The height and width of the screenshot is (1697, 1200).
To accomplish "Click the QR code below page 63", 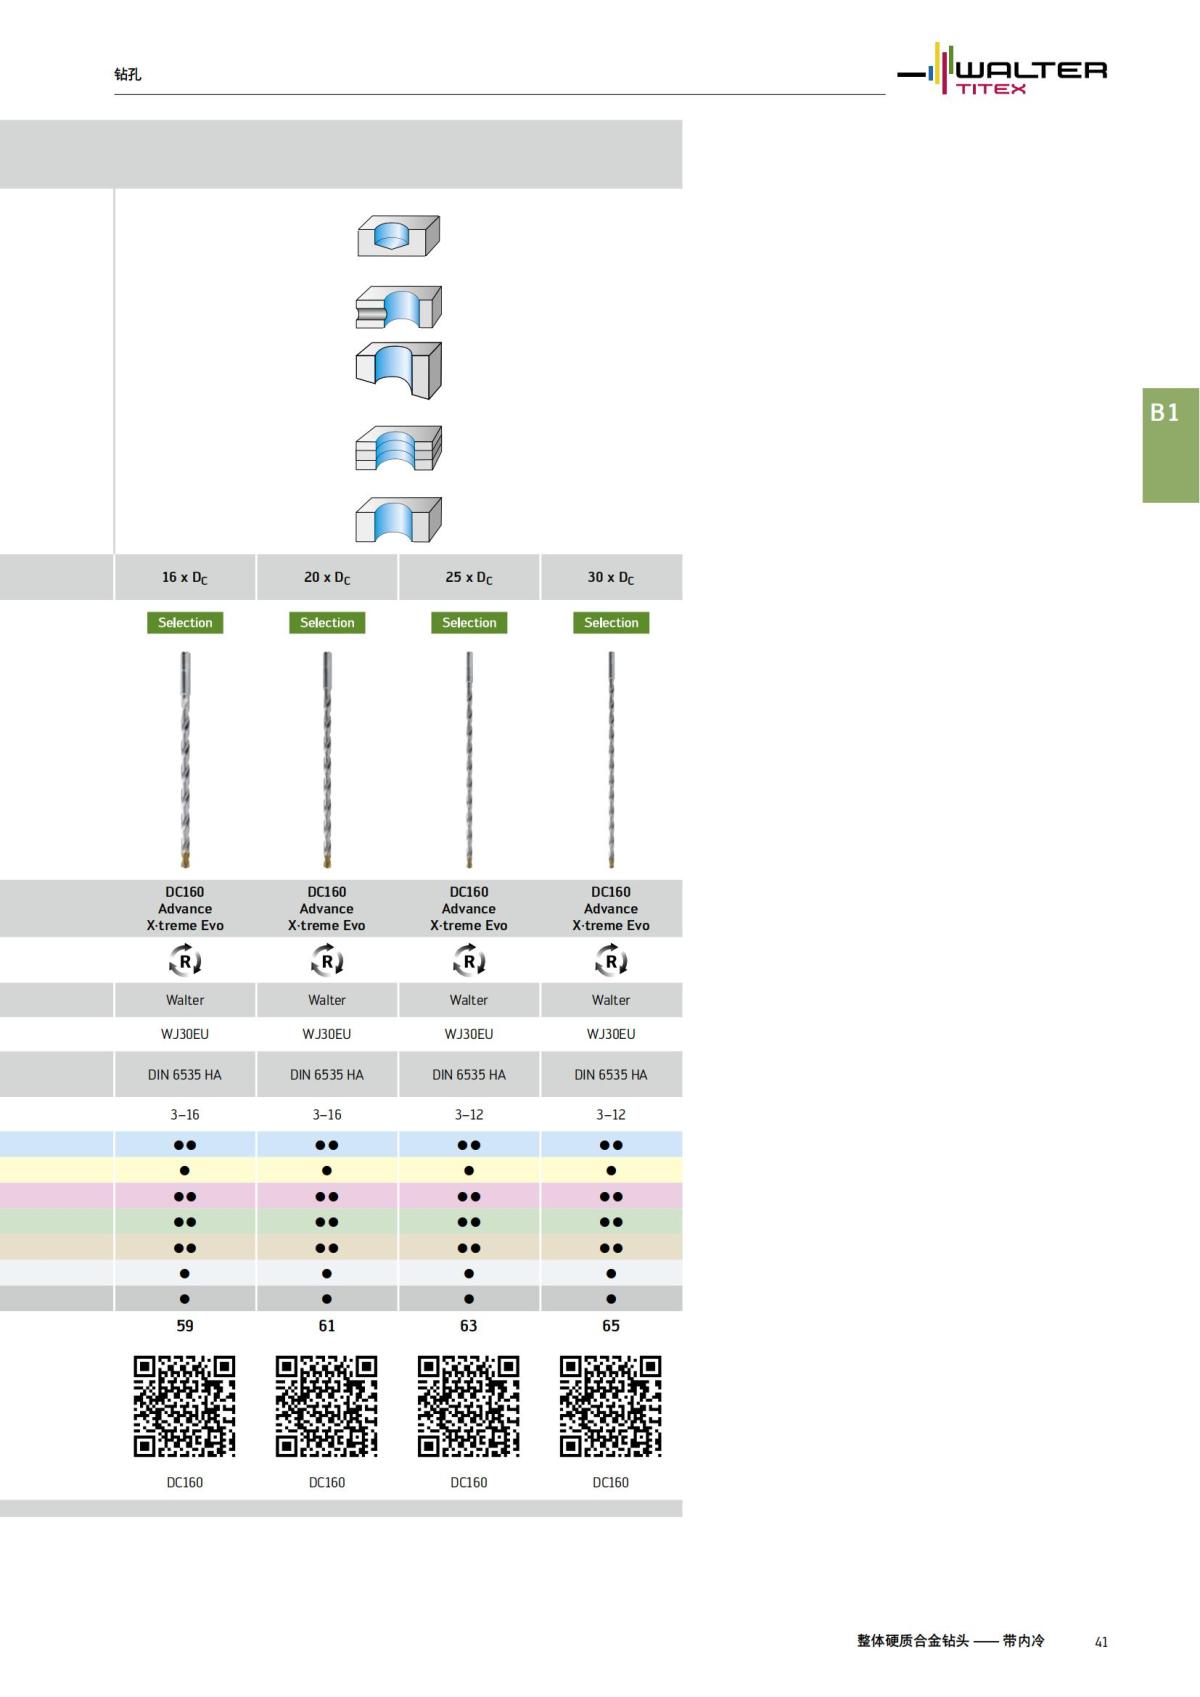I will point(469,1406).
